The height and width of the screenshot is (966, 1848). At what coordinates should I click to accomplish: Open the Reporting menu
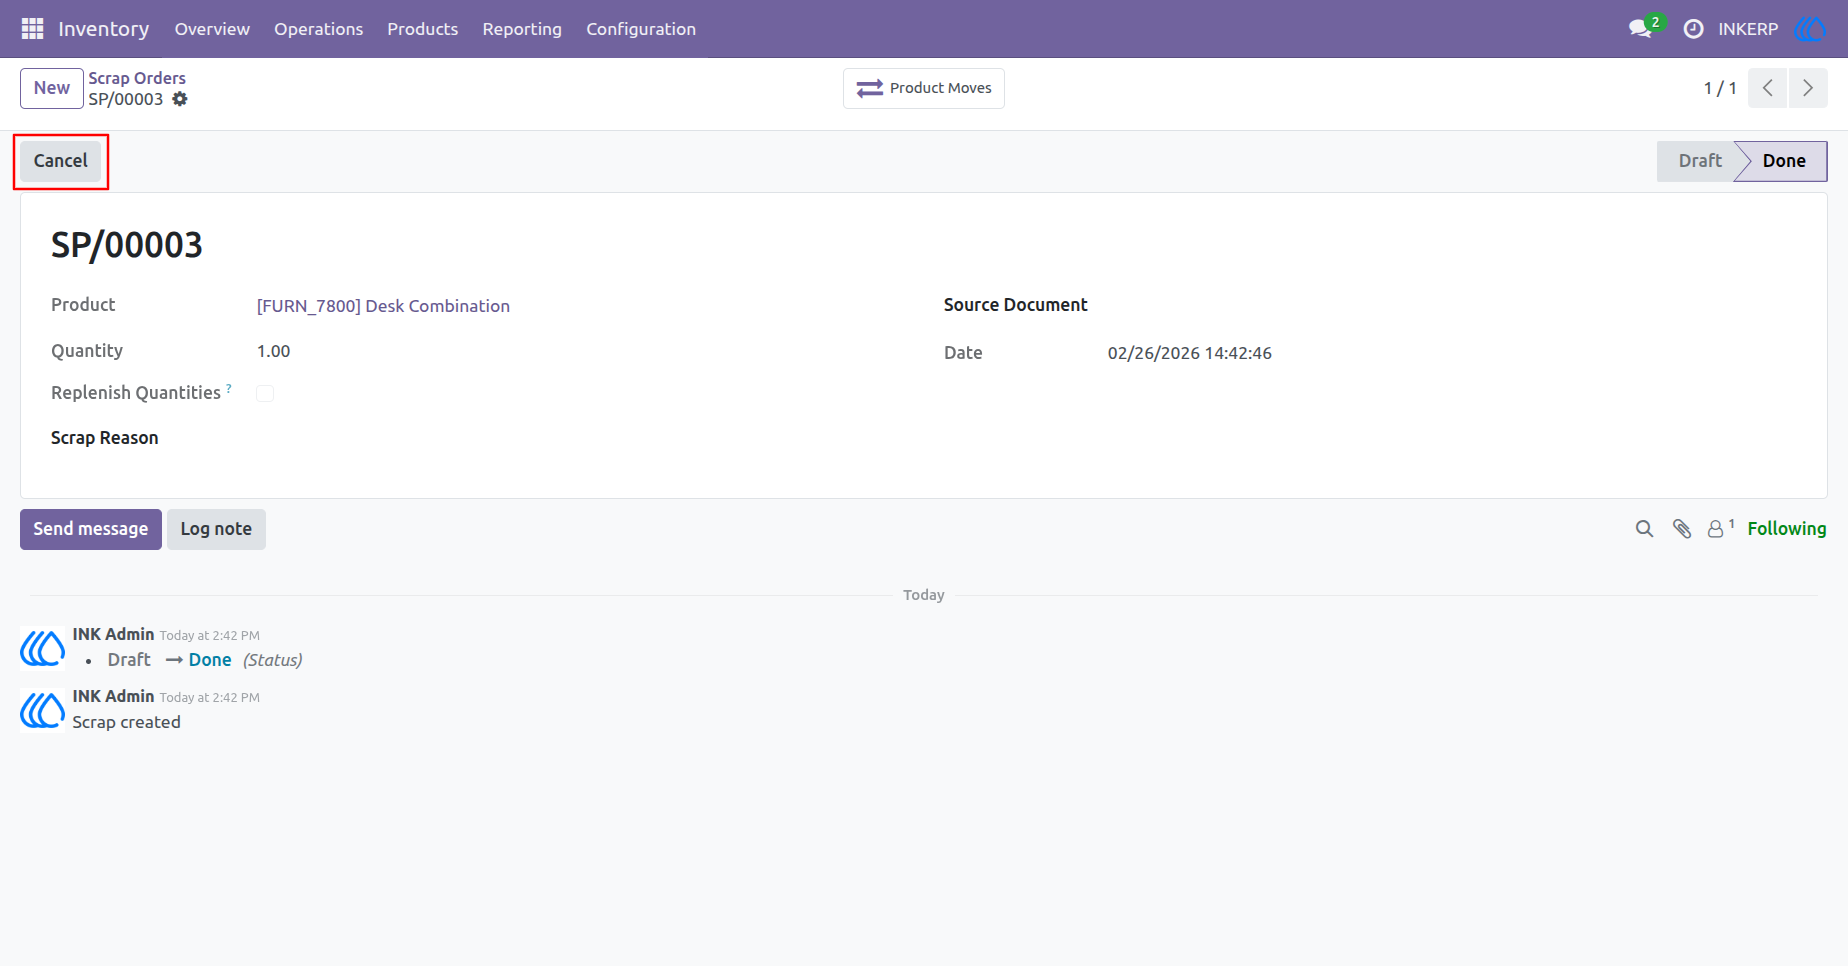click(x=522, y=29)
